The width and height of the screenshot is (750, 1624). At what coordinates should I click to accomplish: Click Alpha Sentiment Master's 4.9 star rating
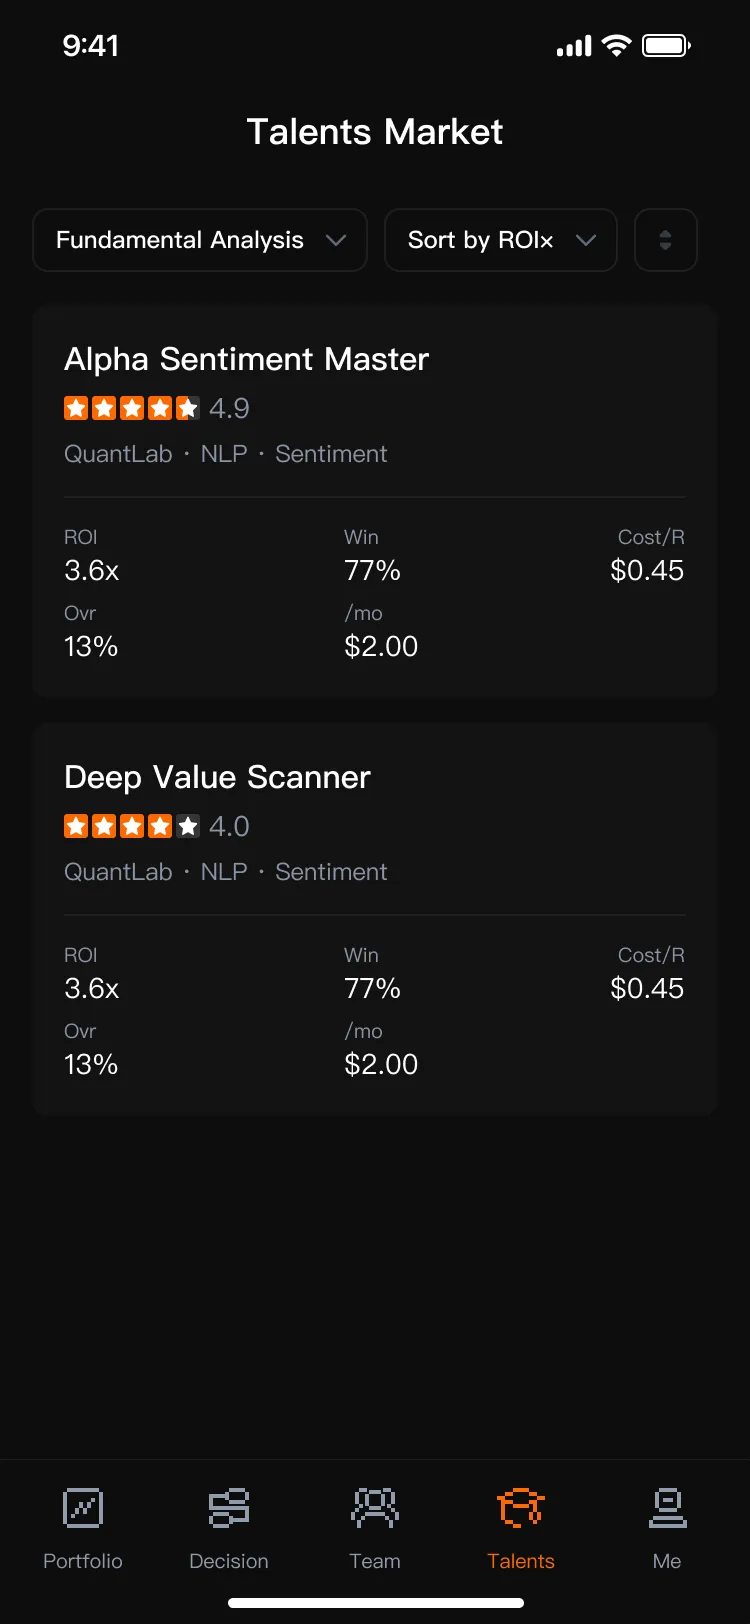(x=157, y=408)
